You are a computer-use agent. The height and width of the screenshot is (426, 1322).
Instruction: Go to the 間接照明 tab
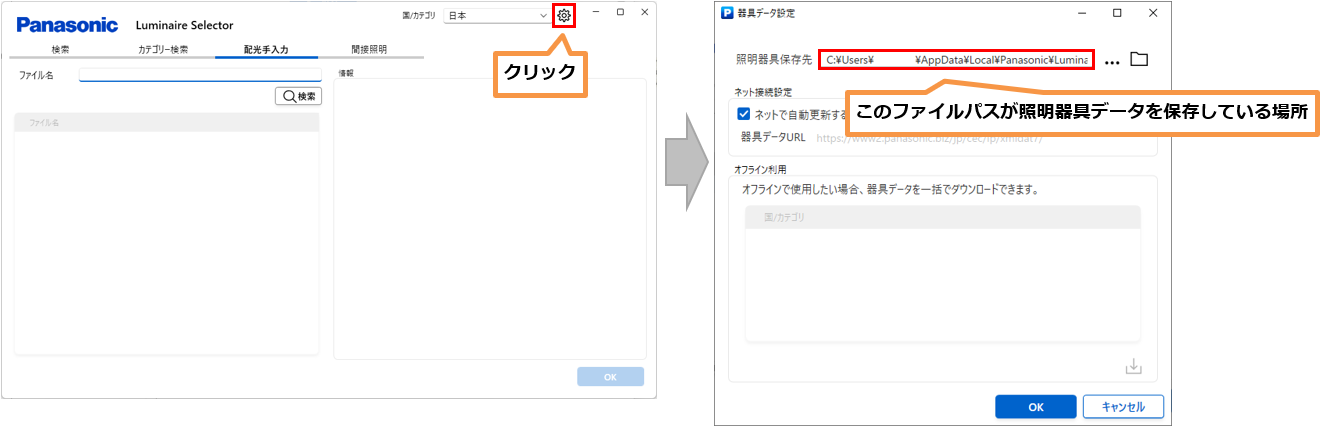click(369, 49)
